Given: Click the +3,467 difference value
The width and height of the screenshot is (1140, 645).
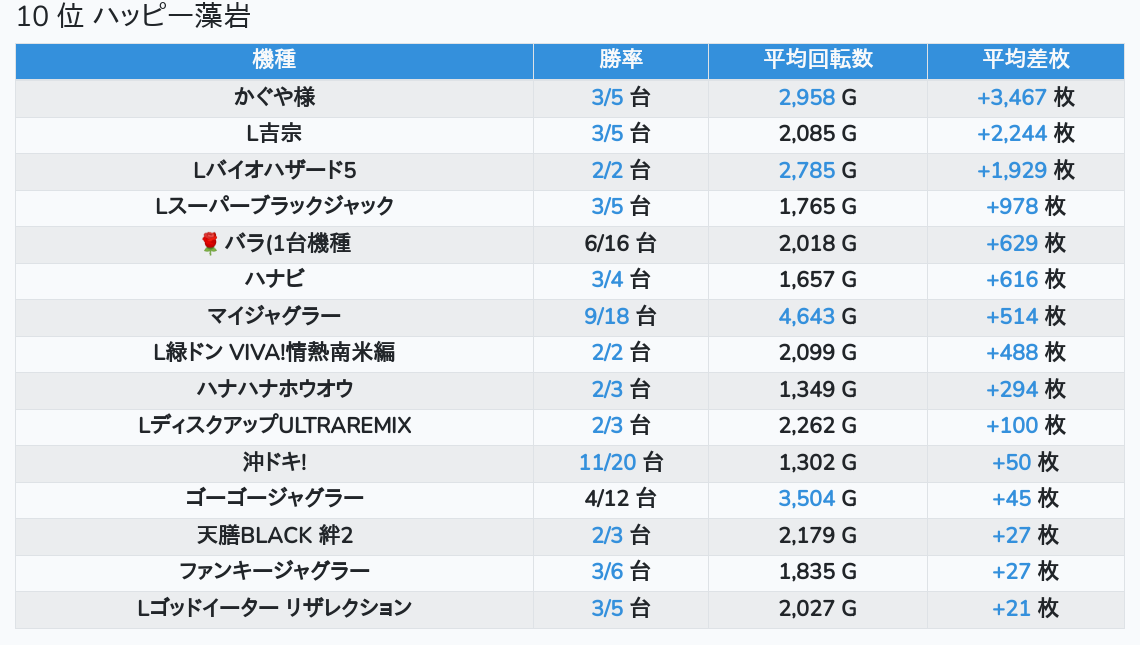Looking at the screenshot, I should click(x=1011, y=98).
